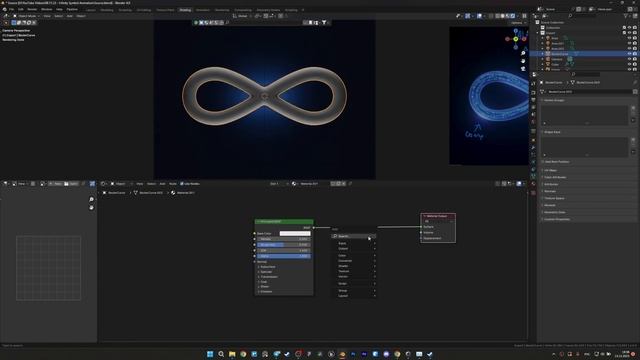Open the File menu
Screen dimensions: 640x360
11,9
